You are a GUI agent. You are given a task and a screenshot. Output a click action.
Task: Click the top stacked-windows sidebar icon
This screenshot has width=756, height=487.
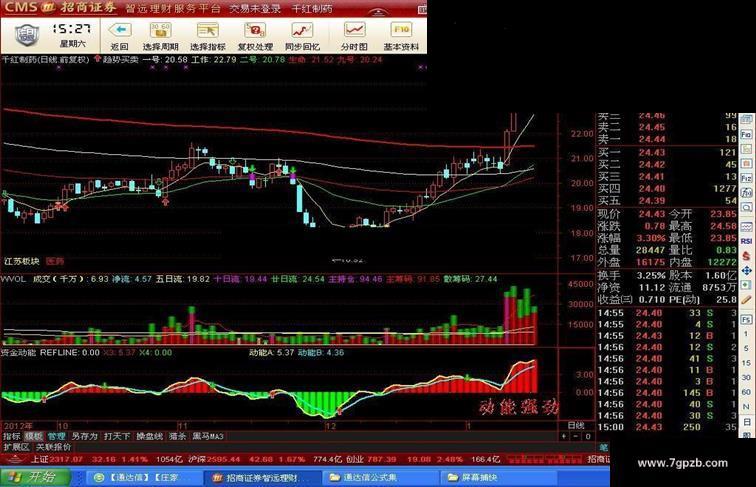click(x=746, y=119)
